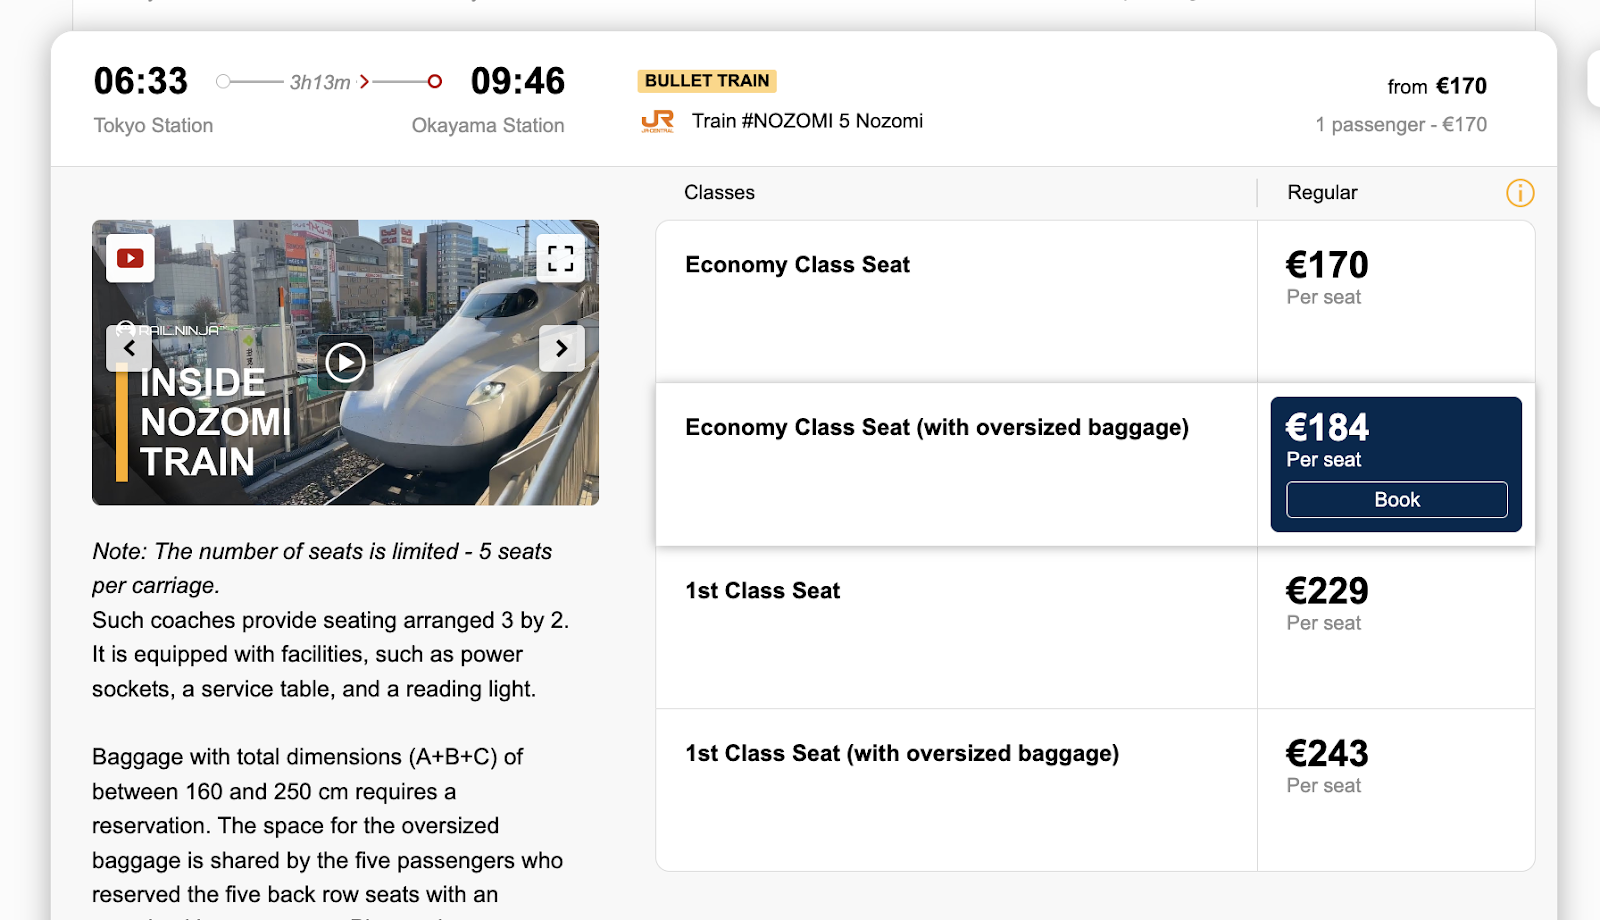Click the from €170 price summary
1600x920 pixels.
coord(1437,87)
